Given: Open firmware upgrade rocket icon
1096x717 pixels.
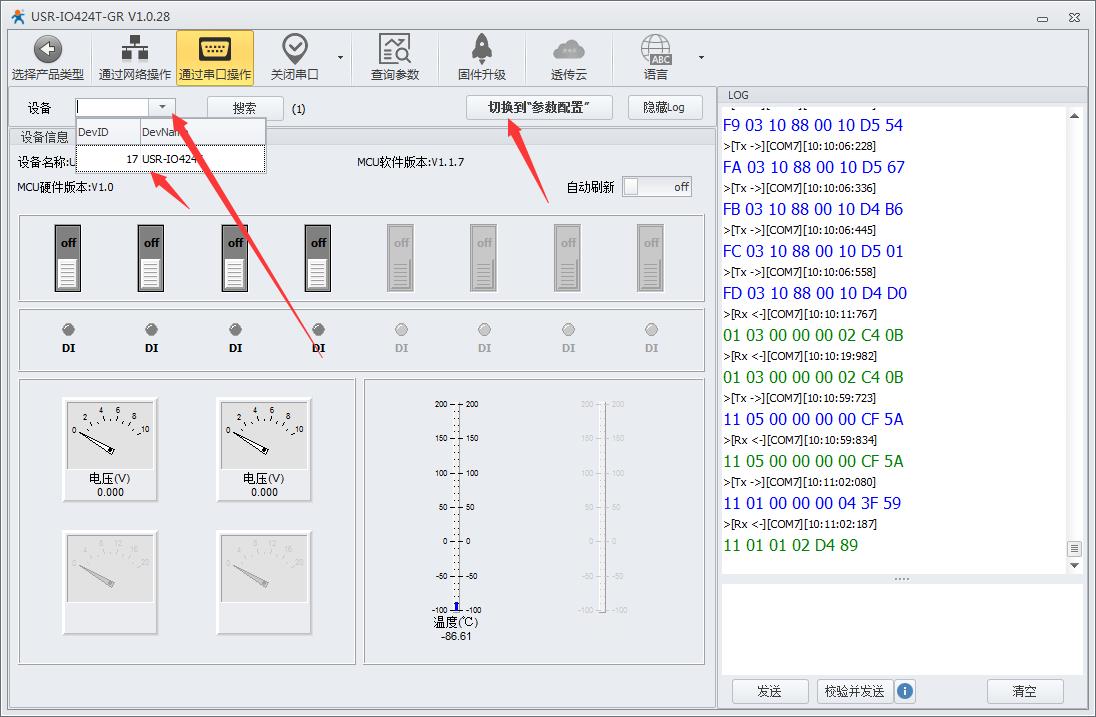Looking at the screenshot, I should [482, 49].
